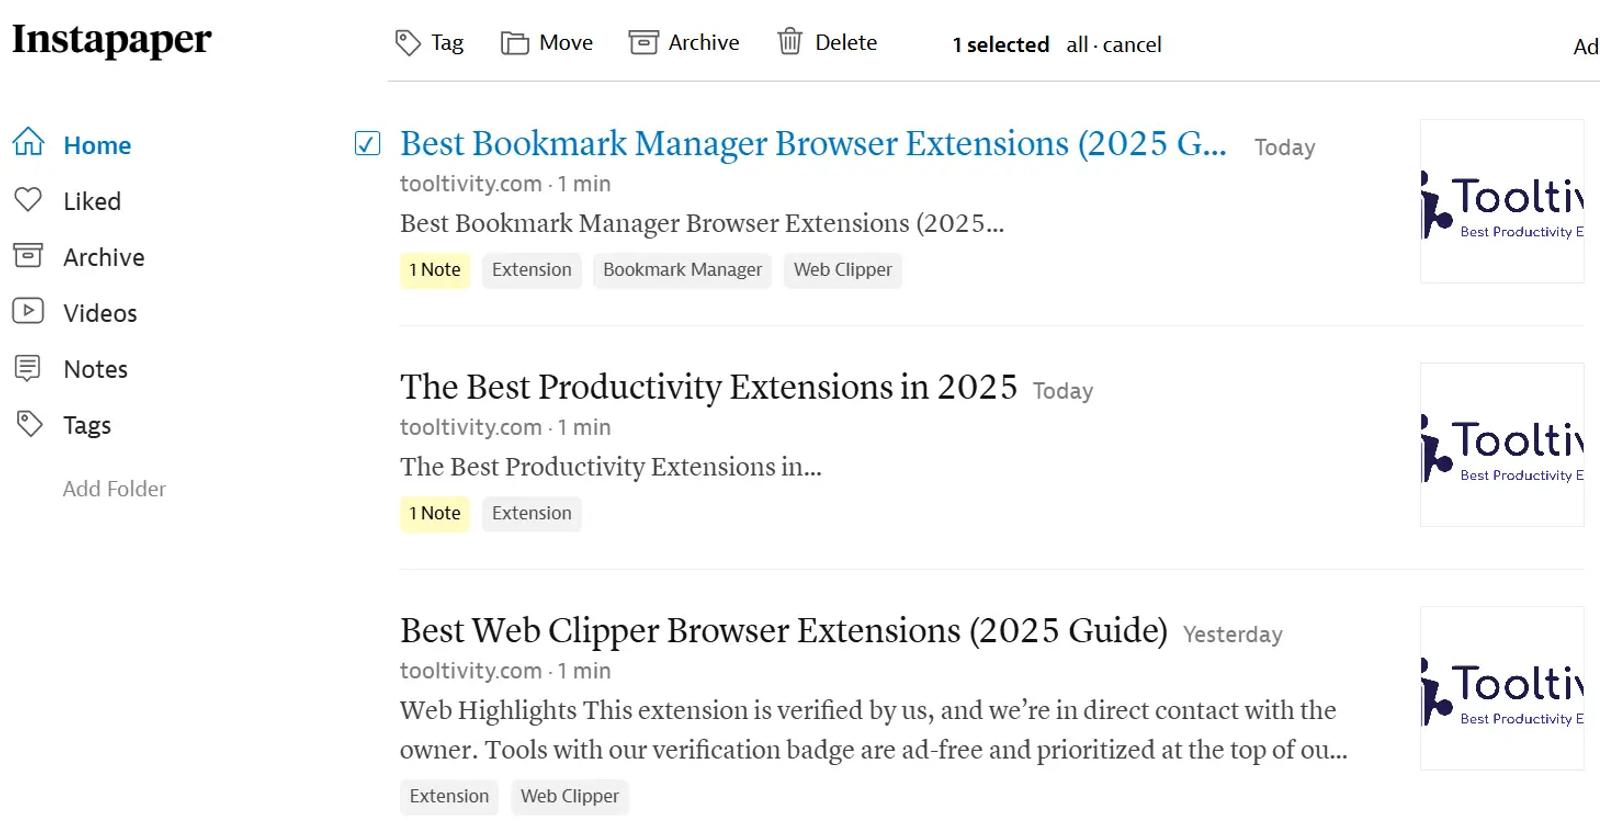Click the Tags icon in sidebar
This screenshot has width=1600, height=837.
[29, 424]
